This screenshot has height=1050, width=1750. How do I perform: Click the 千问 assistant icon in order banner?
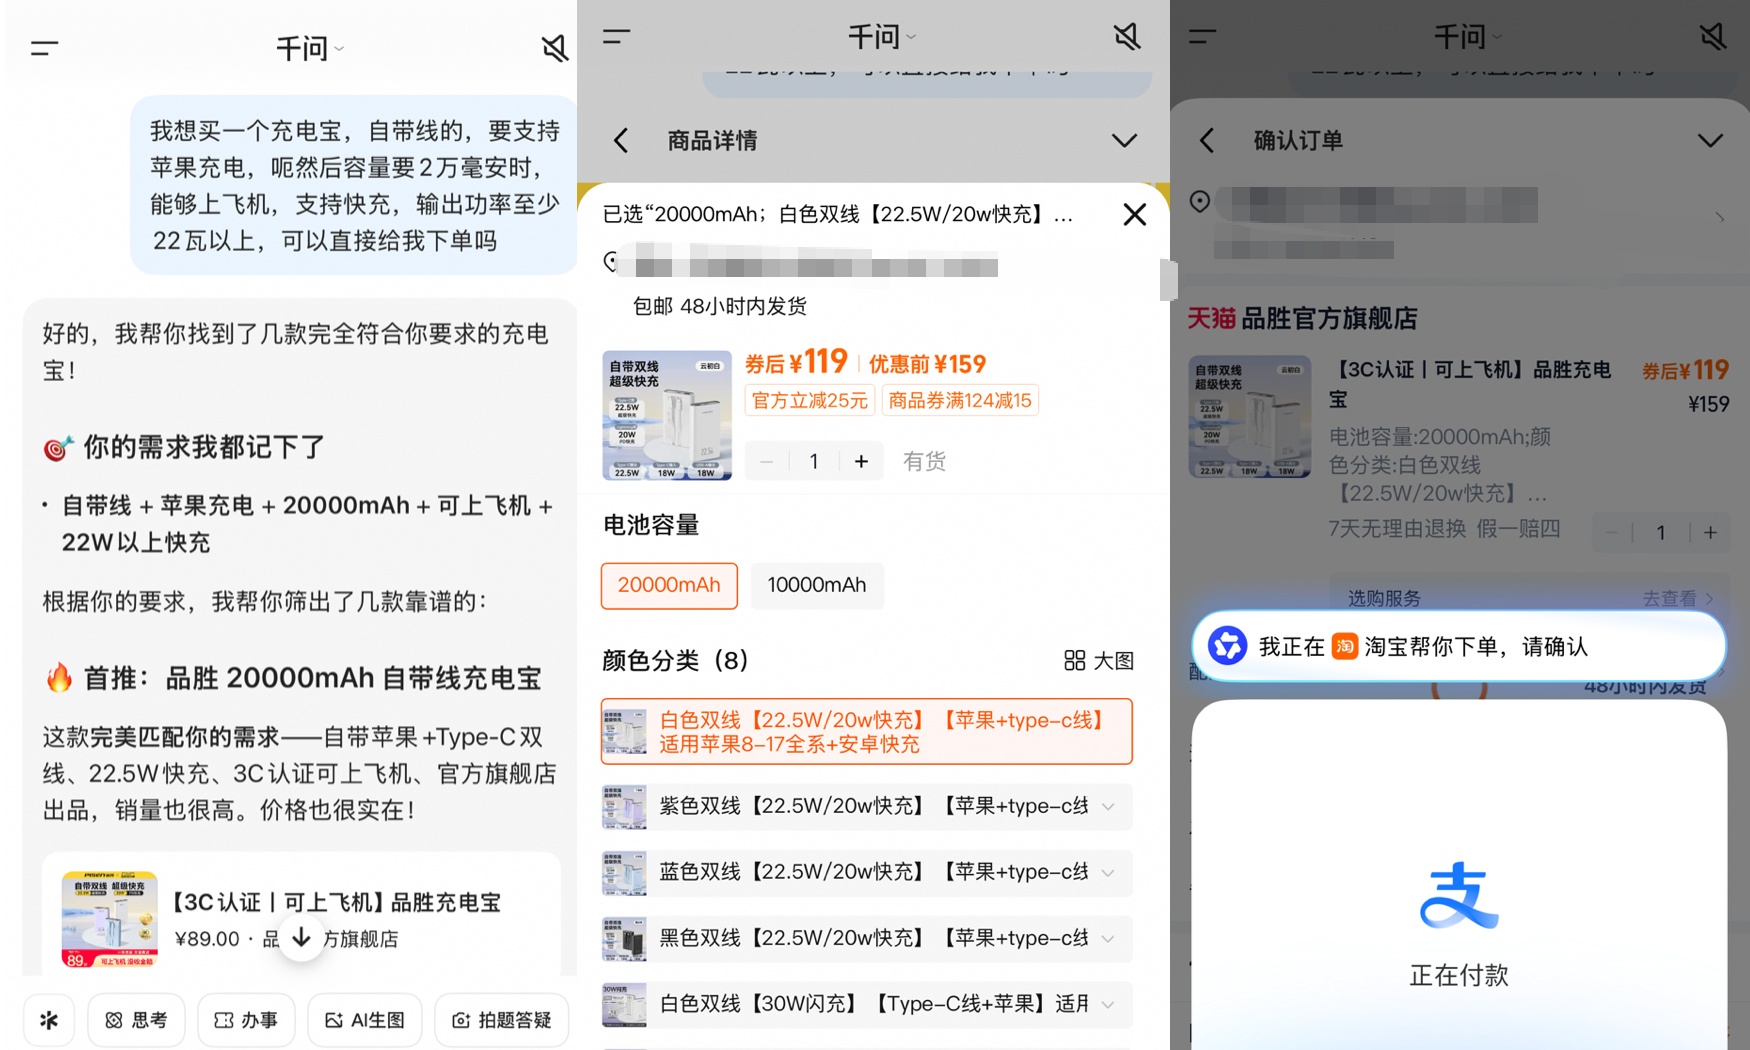pos(1228,646)
